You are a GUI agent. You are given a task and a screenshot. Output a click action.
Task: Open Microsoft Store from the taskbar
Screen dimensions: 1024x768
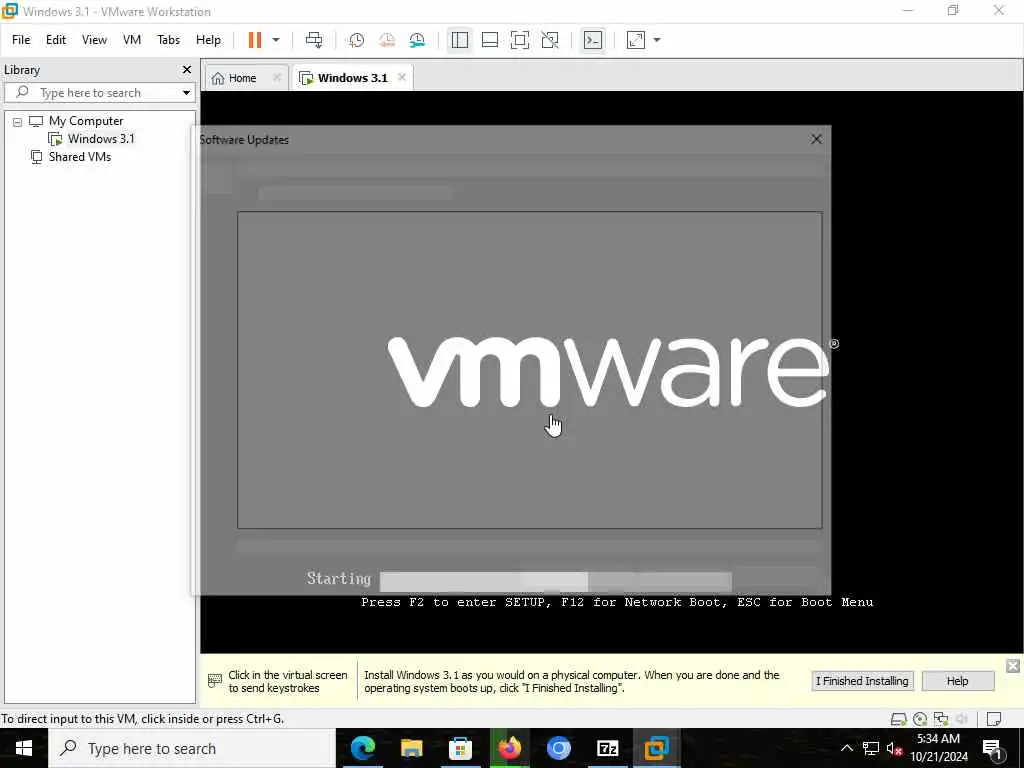click(460, 748)
